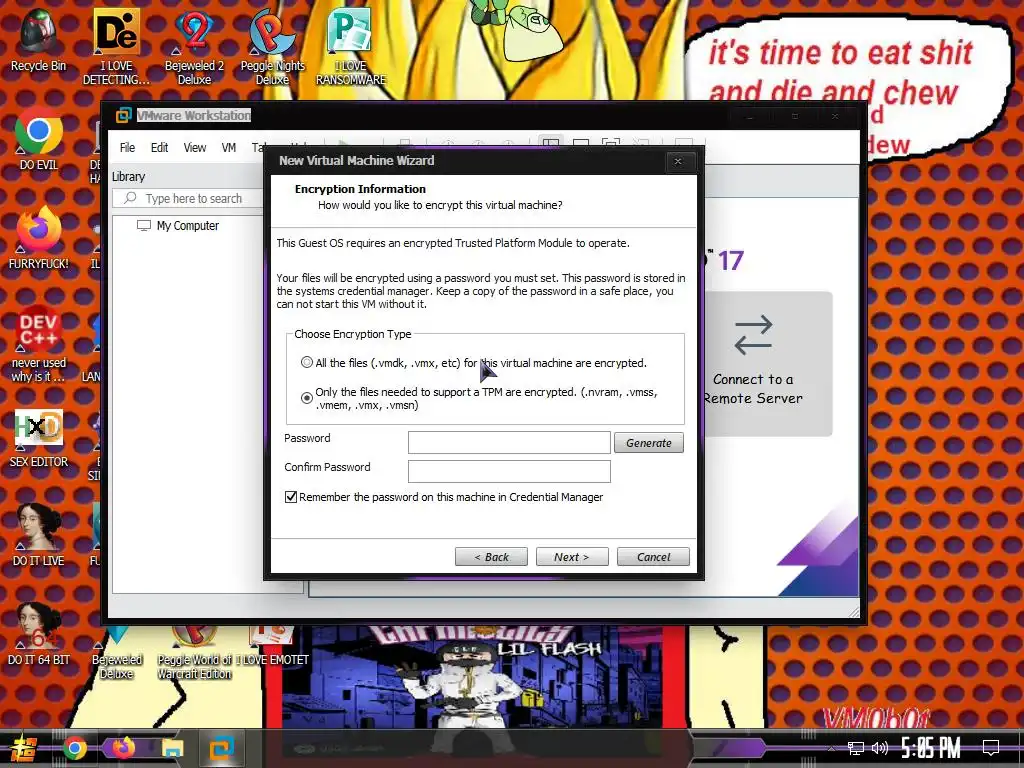Open the DO IT LIVE desktop icon
This screenshot has height=768, width=1024.
[x=38, y=534]
